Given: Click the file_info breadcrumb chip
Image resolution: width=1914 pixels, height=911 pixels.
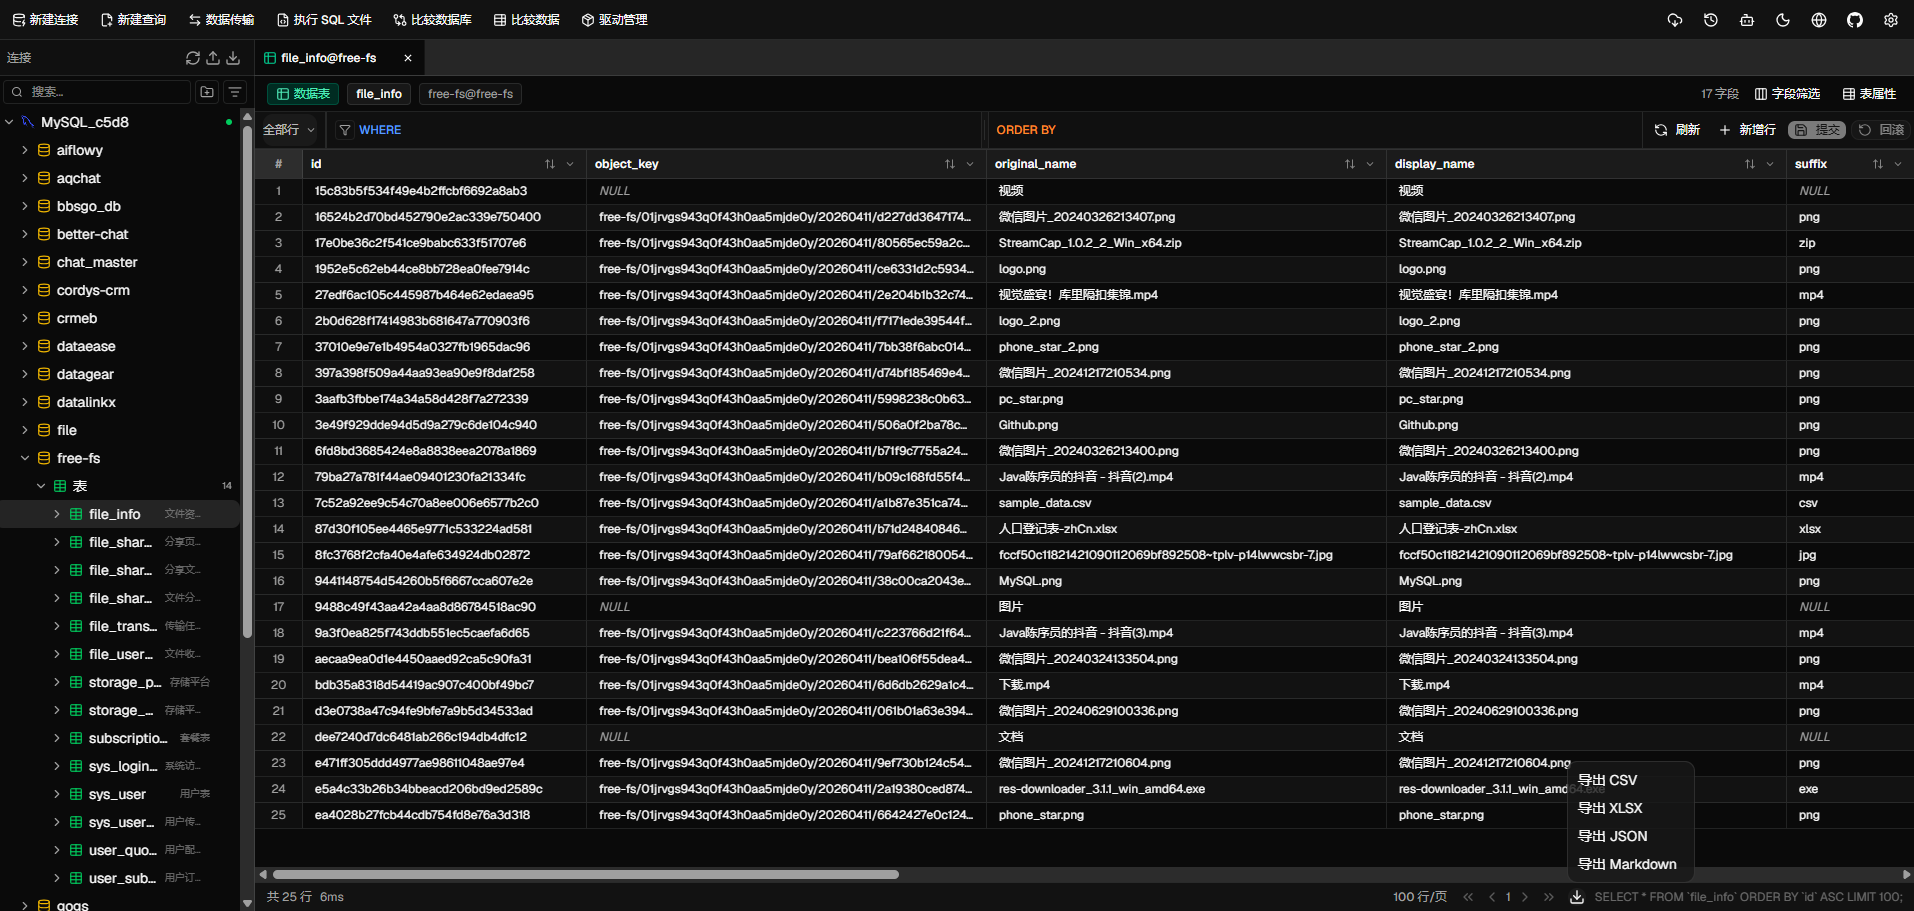Looking at the screenshot, I should [379, 94].
